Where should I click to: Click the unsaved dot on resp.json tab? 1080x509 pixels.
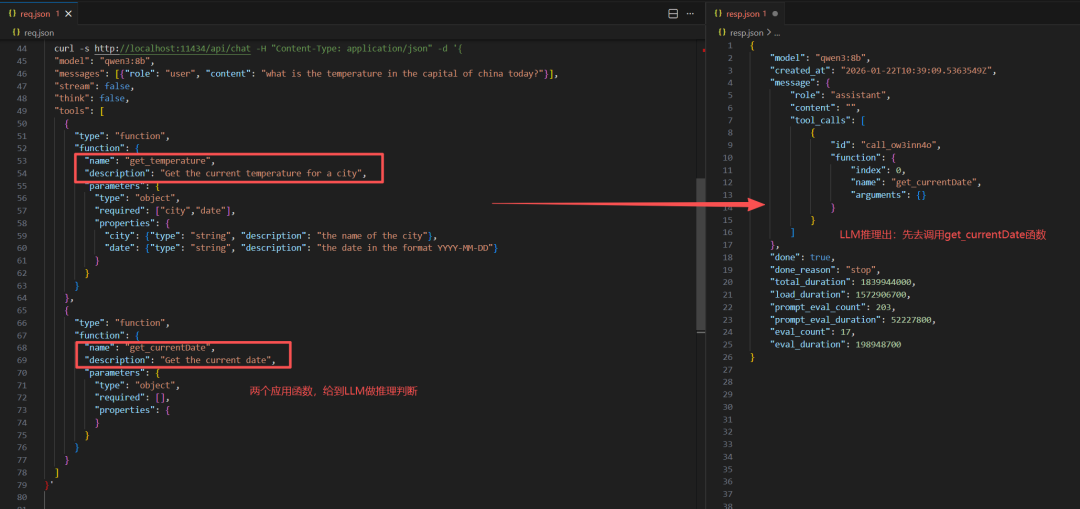[773, 14]
